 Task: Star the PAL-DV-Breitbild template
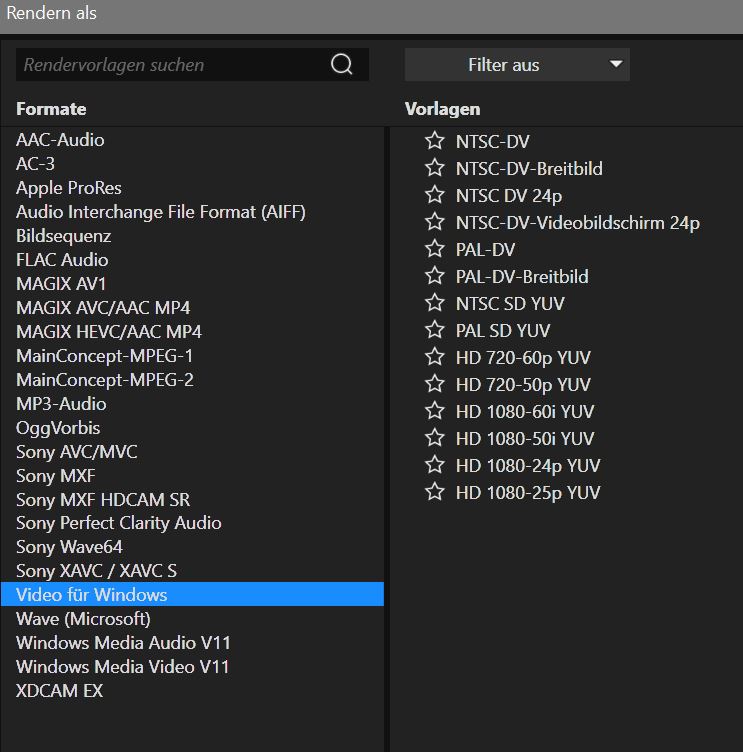click(434, 276)
